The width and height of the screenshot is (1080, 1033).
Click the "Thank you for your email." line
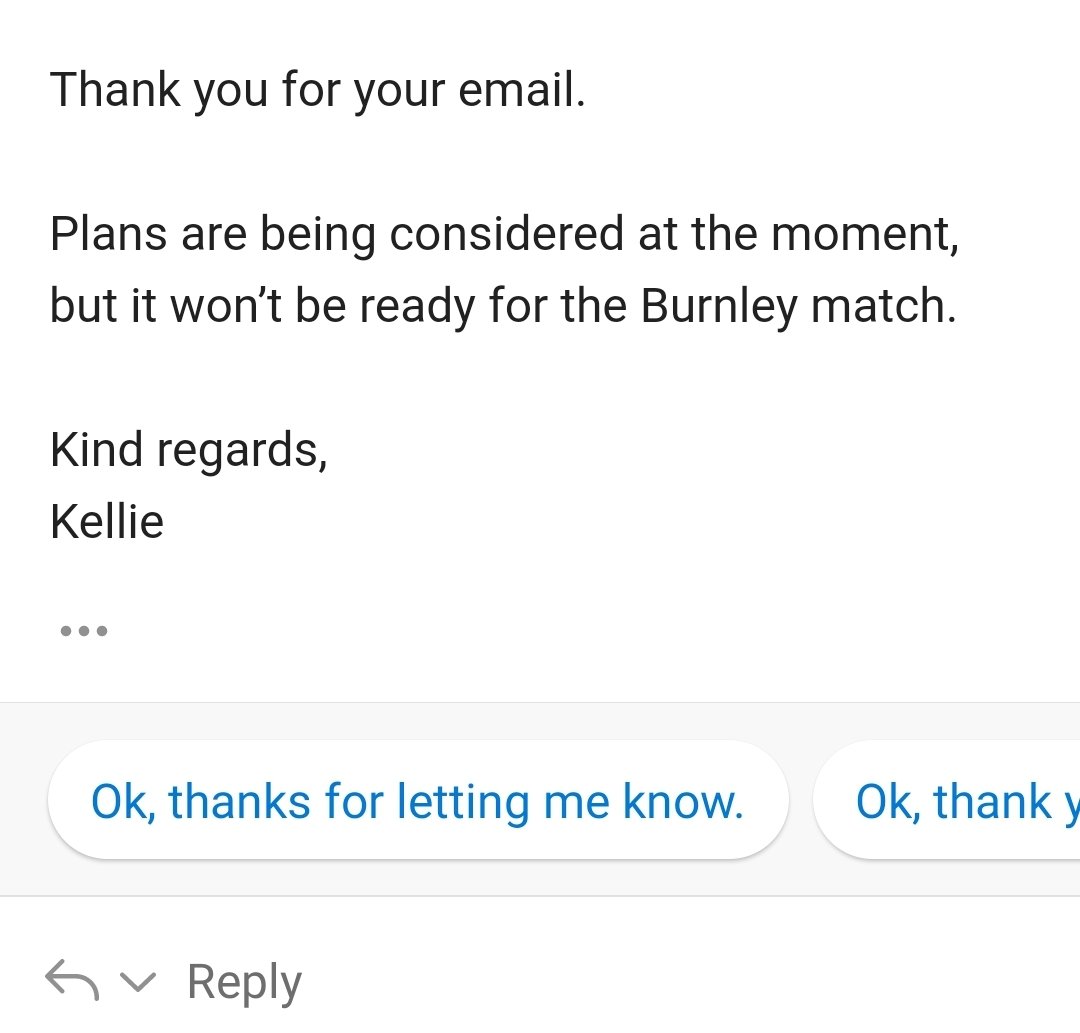(317, 91)
